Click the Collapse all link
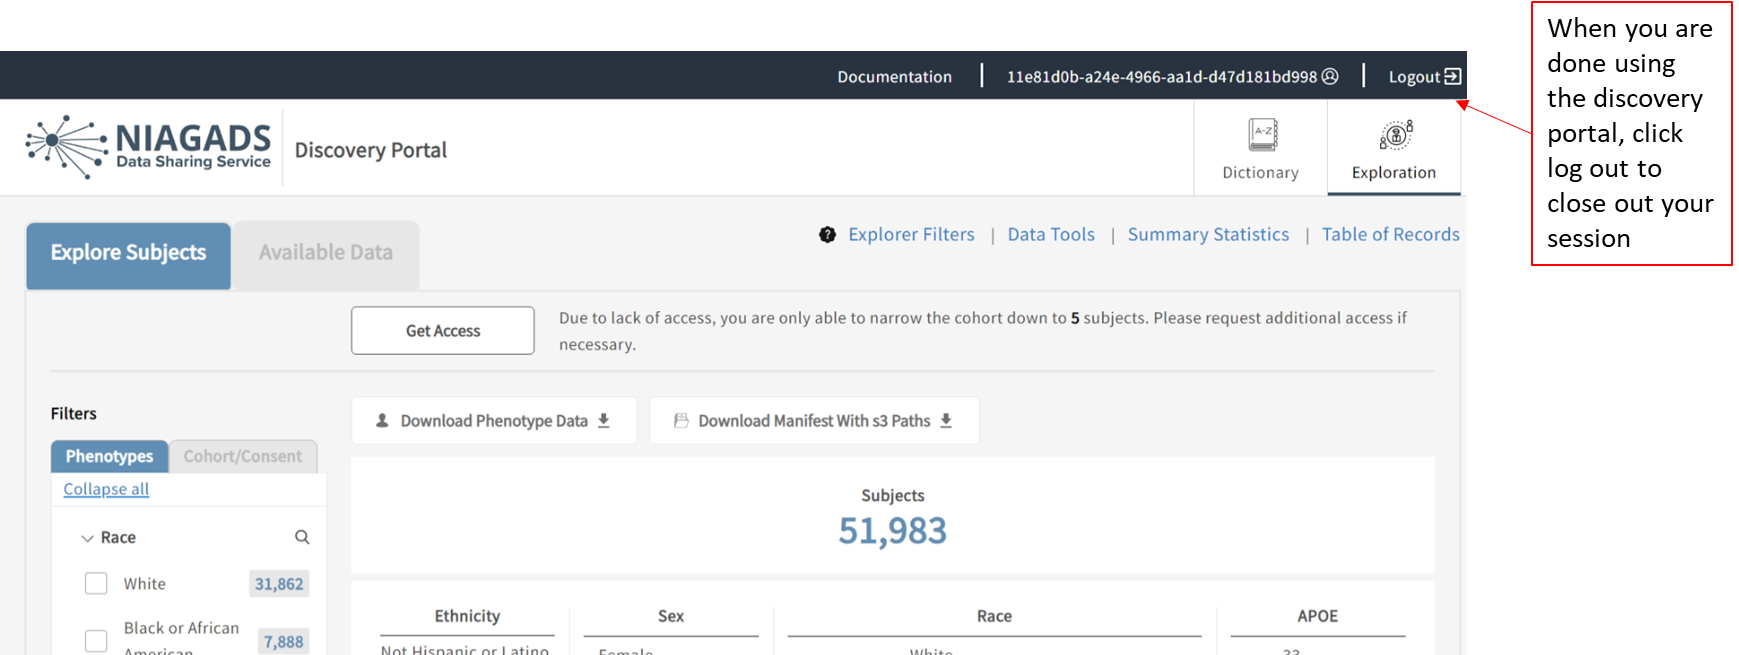This screenshot has width=1739, height=655. [x=106, y=489]
